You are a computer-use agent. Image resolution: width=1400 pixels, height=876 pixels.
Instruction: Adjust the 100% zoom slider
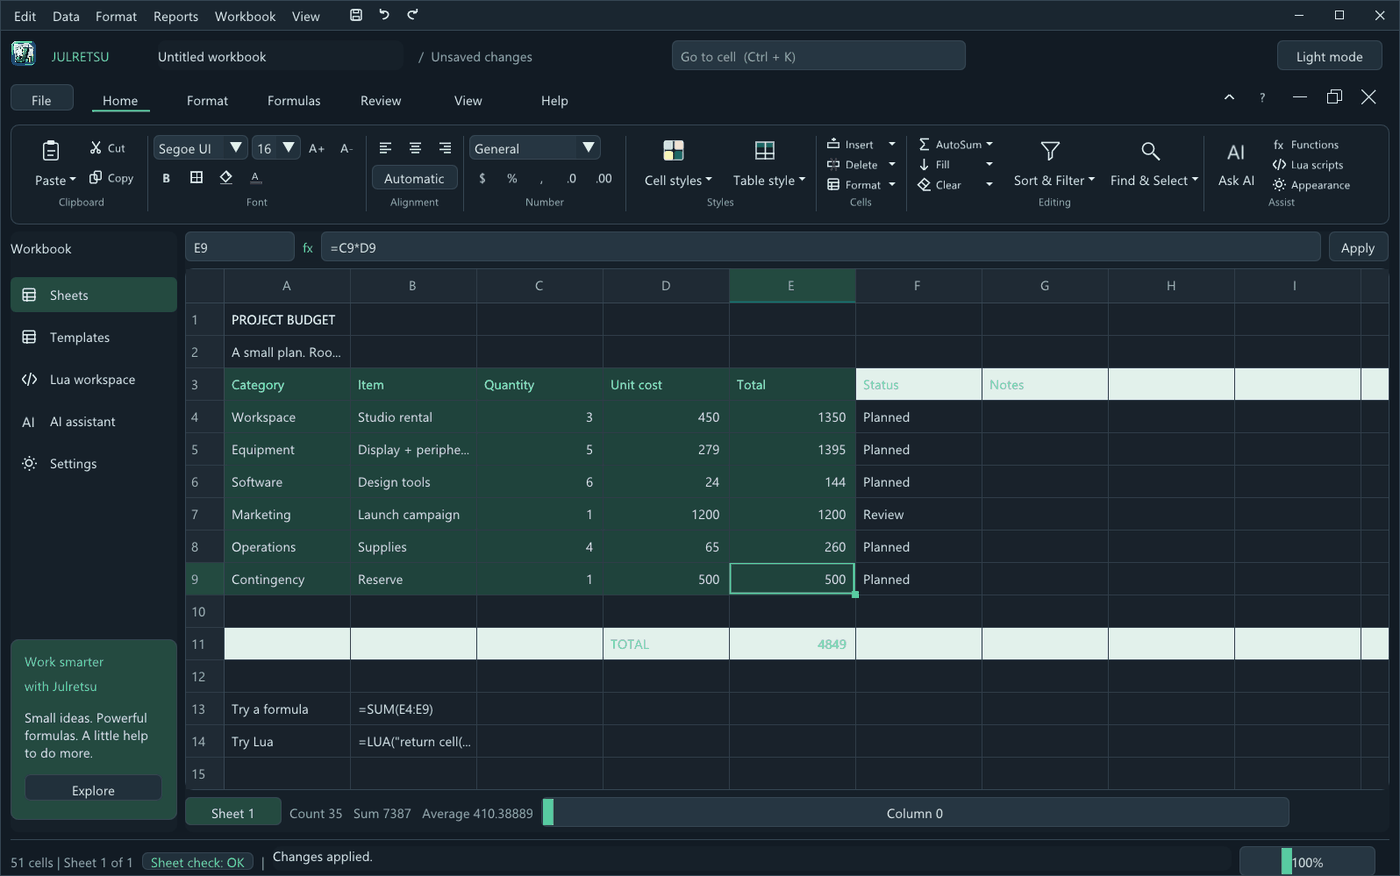point(1307,862)
